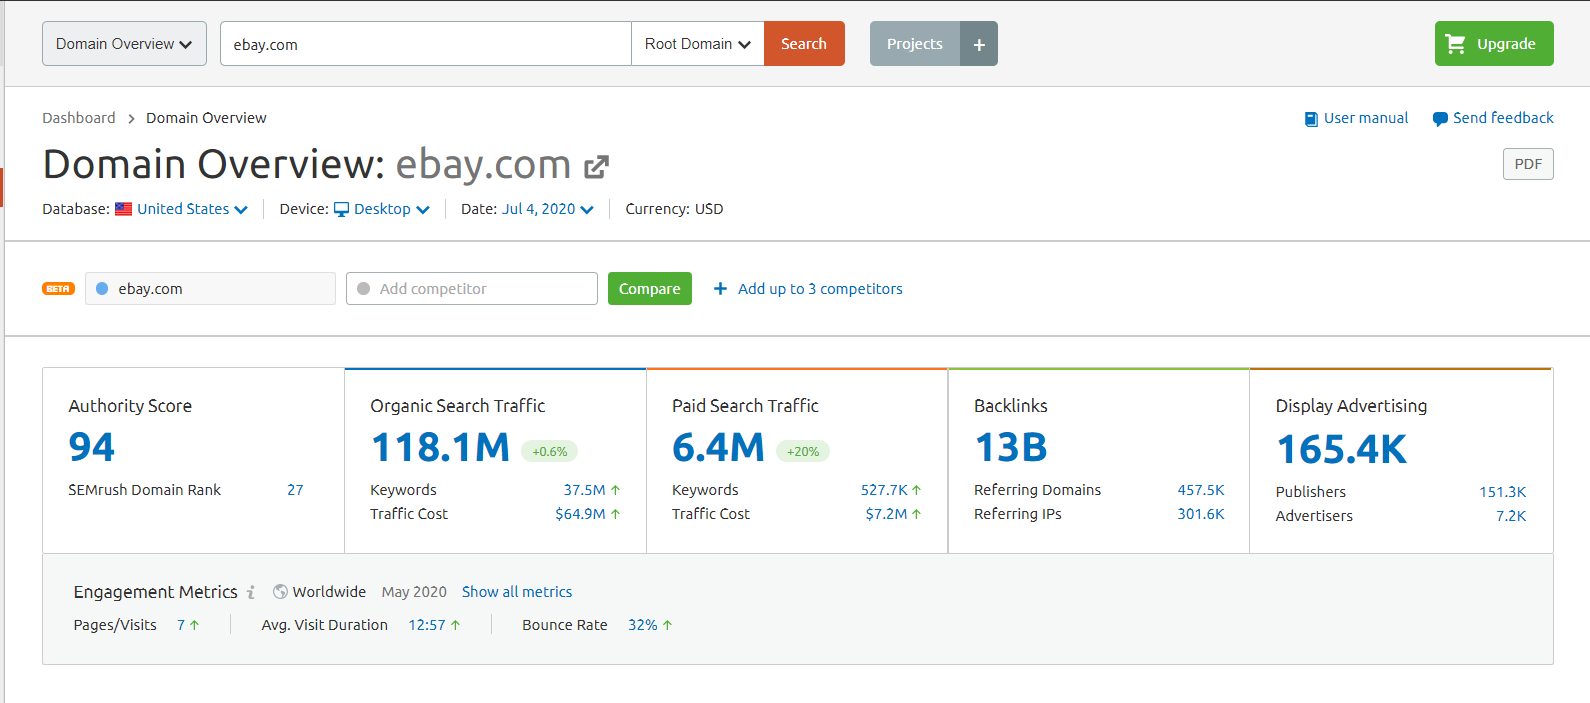Click the gray dot in Add competitor
Image resolution: width=1590 pixels, height=703 pixels.
point(363,289)
